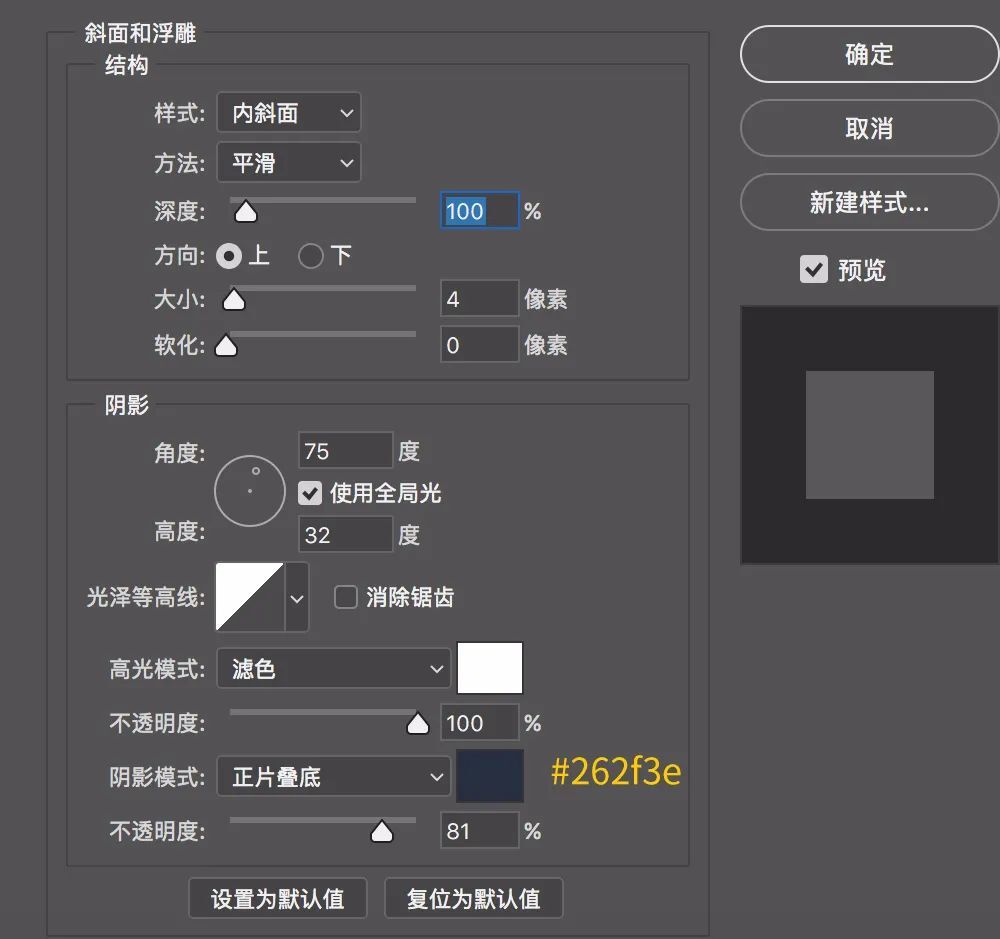Screen dimensions: 1000x939
Task: Expand the 阴影模式 dropdown showing 正片叠底
Action: click(333, 777)
